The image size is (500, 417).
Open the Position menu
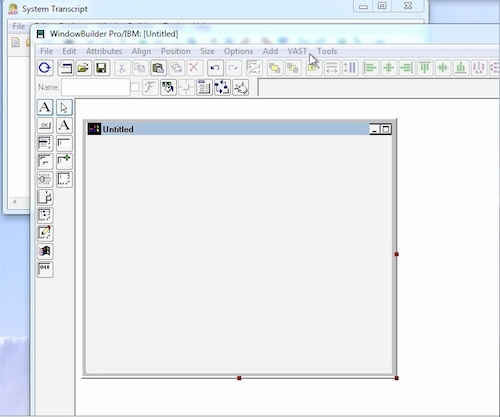coord(176,51)
